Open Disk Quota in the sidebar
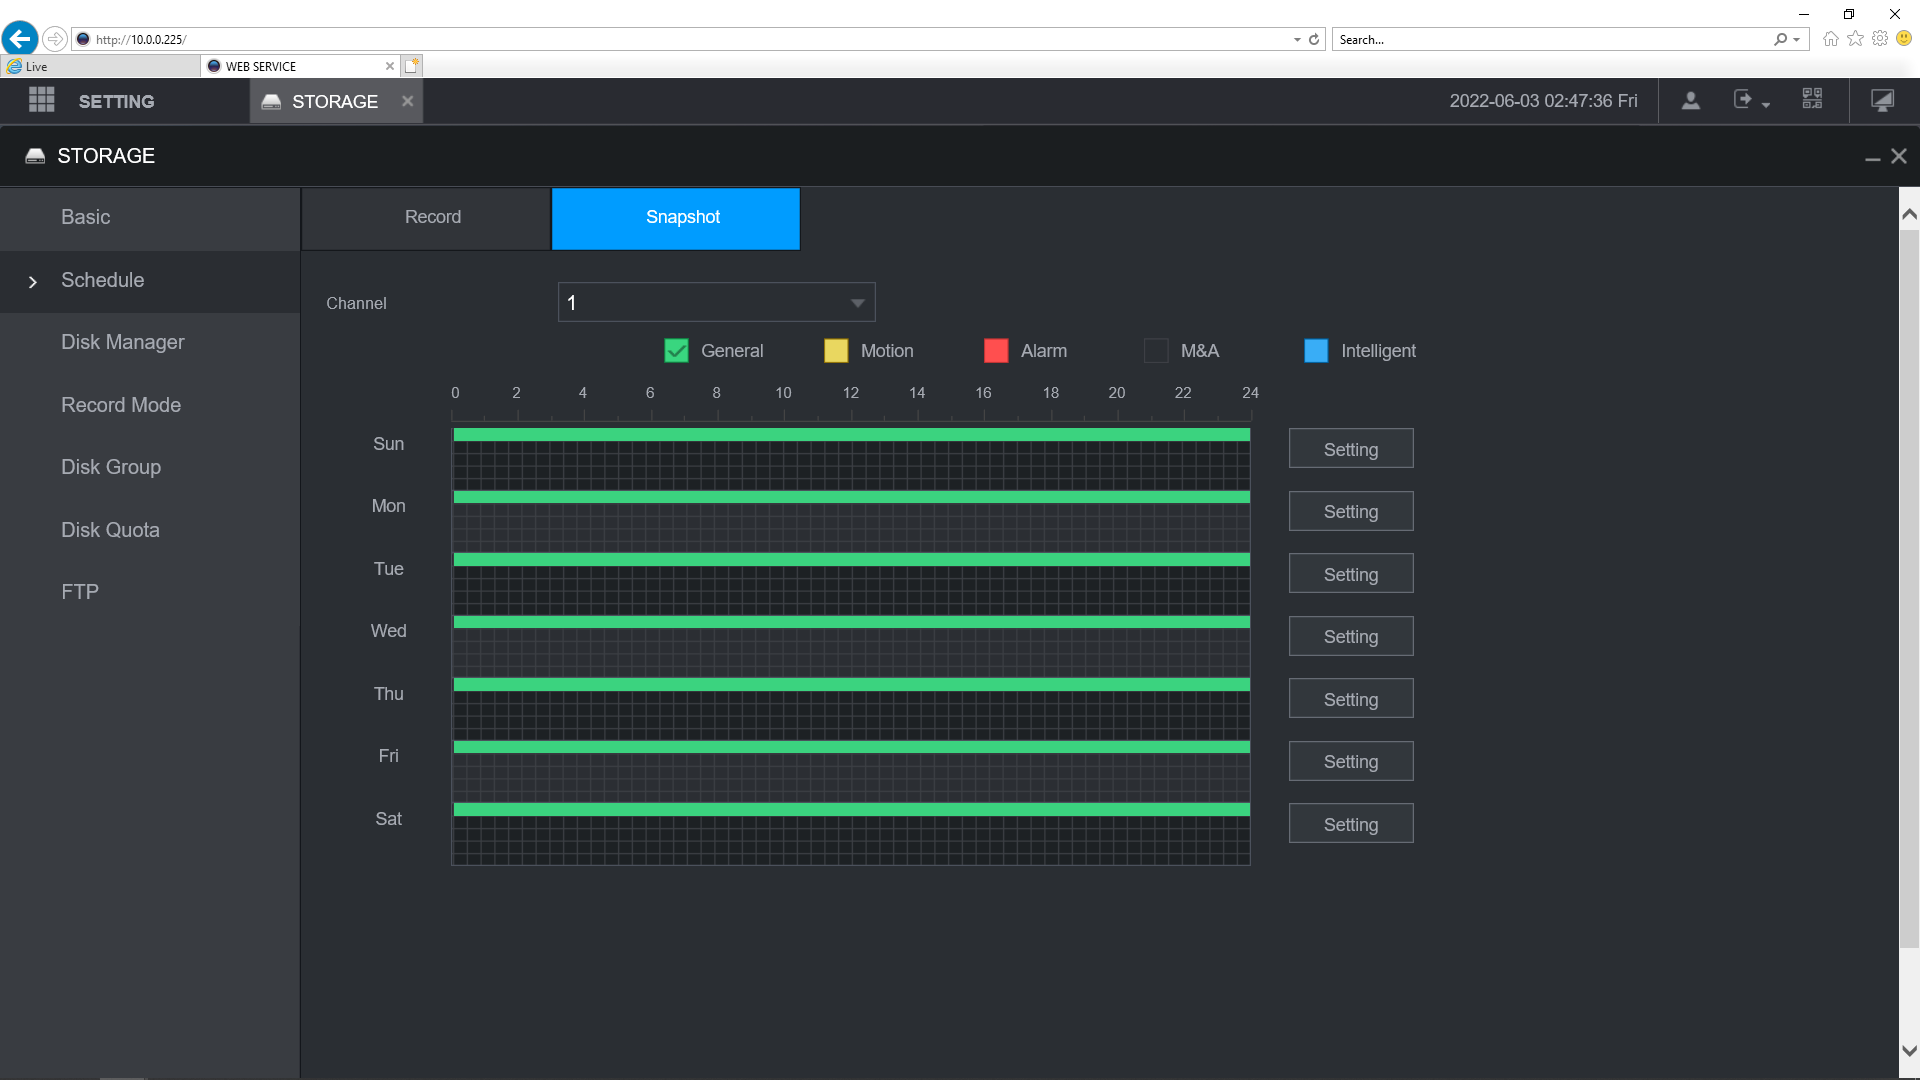The width and height of the screenshot is (1920, 1080). point(150,530)
